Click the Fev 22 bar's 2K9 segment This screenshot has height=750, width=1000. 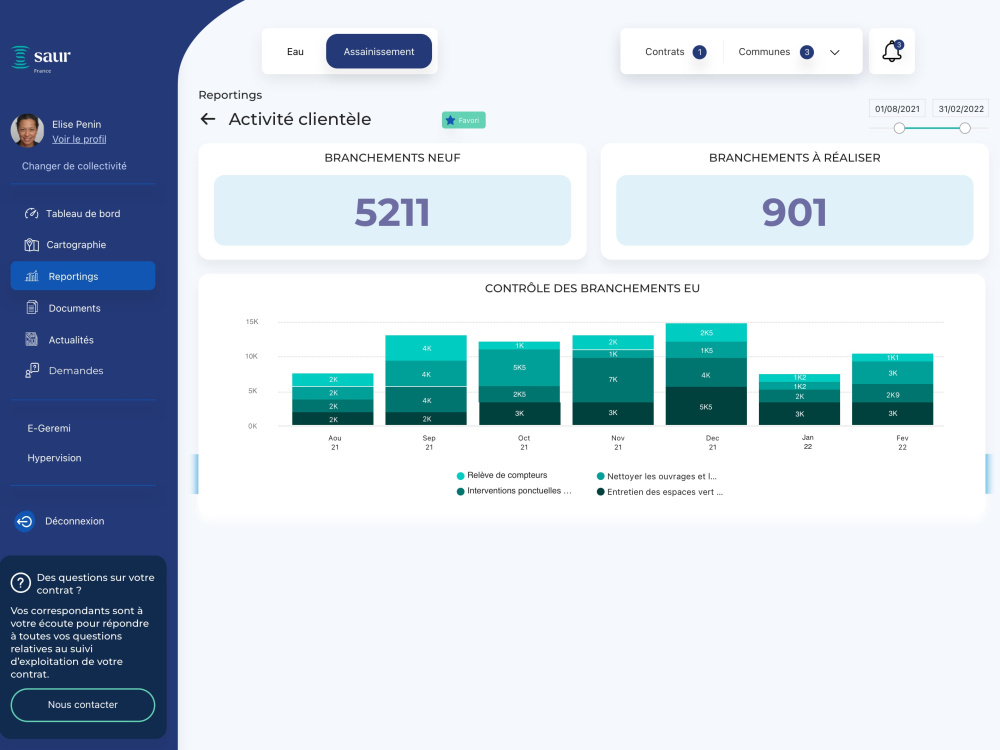click(893, 395)
